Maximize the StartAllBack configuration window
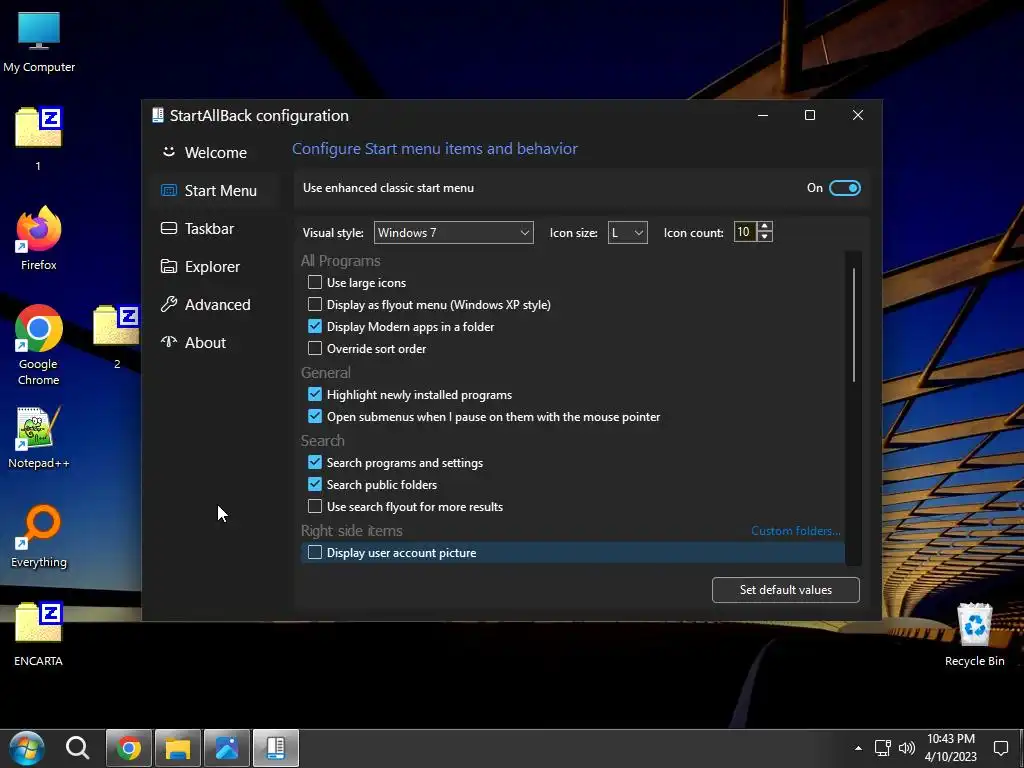Viewport: 1024px width, 768px height. (810, 116)
